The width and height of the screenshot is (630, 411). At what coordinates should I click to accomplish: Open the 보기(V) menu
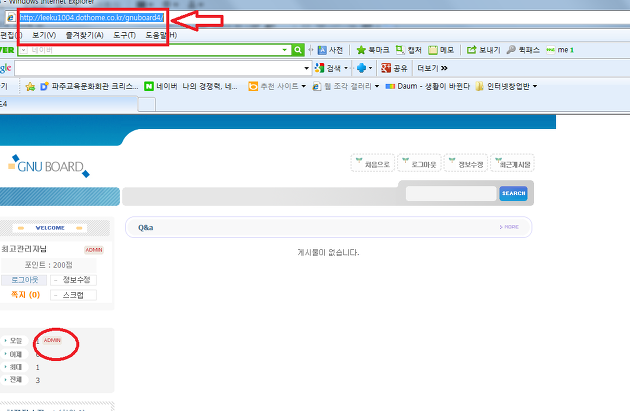[44, 35]
